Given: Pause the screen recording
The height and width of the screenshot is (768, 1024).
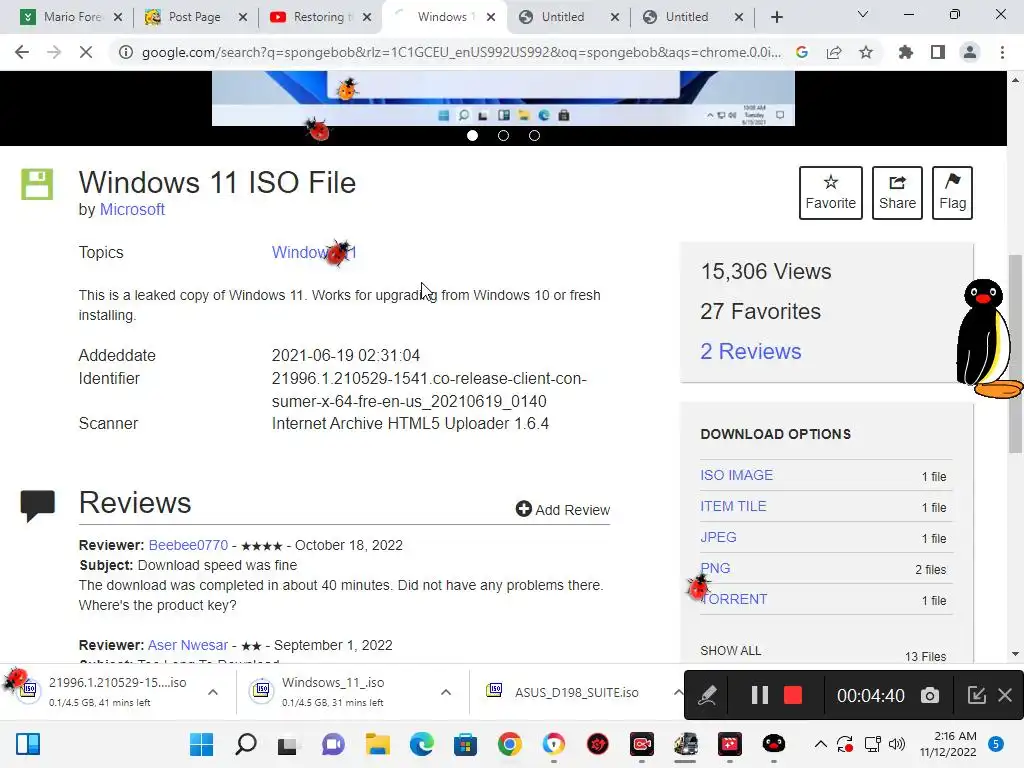Looking at the screenshot, I should pos(759,696).
